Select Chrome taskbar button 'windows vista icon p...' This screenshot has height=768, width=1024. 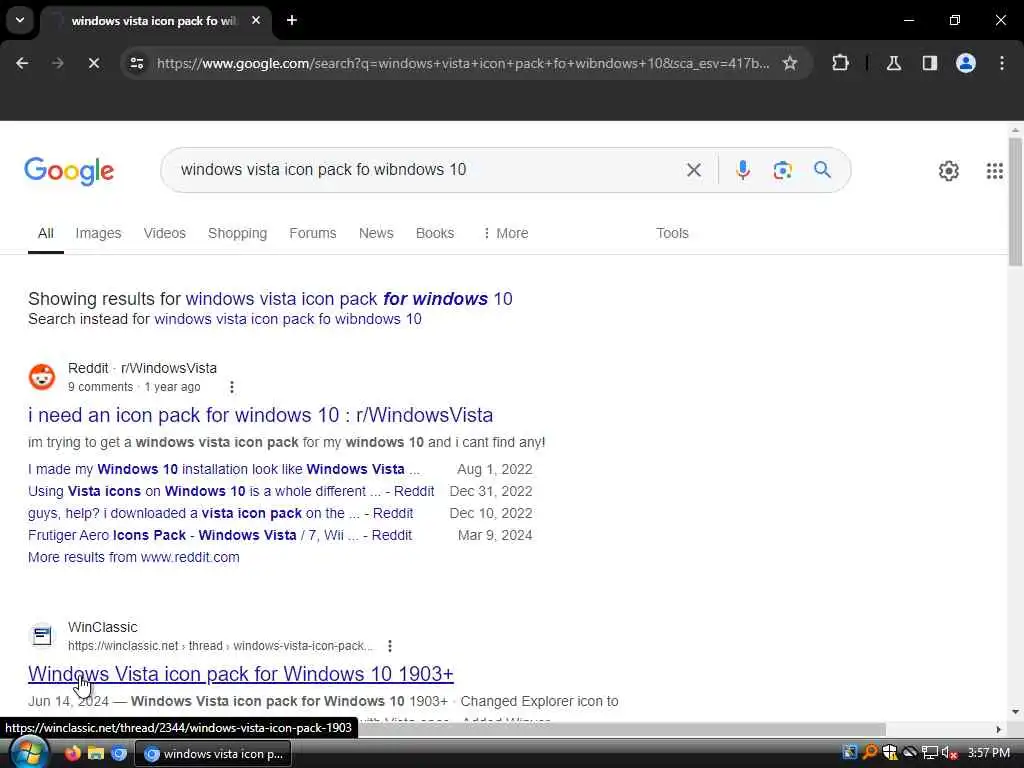[213, 754]
